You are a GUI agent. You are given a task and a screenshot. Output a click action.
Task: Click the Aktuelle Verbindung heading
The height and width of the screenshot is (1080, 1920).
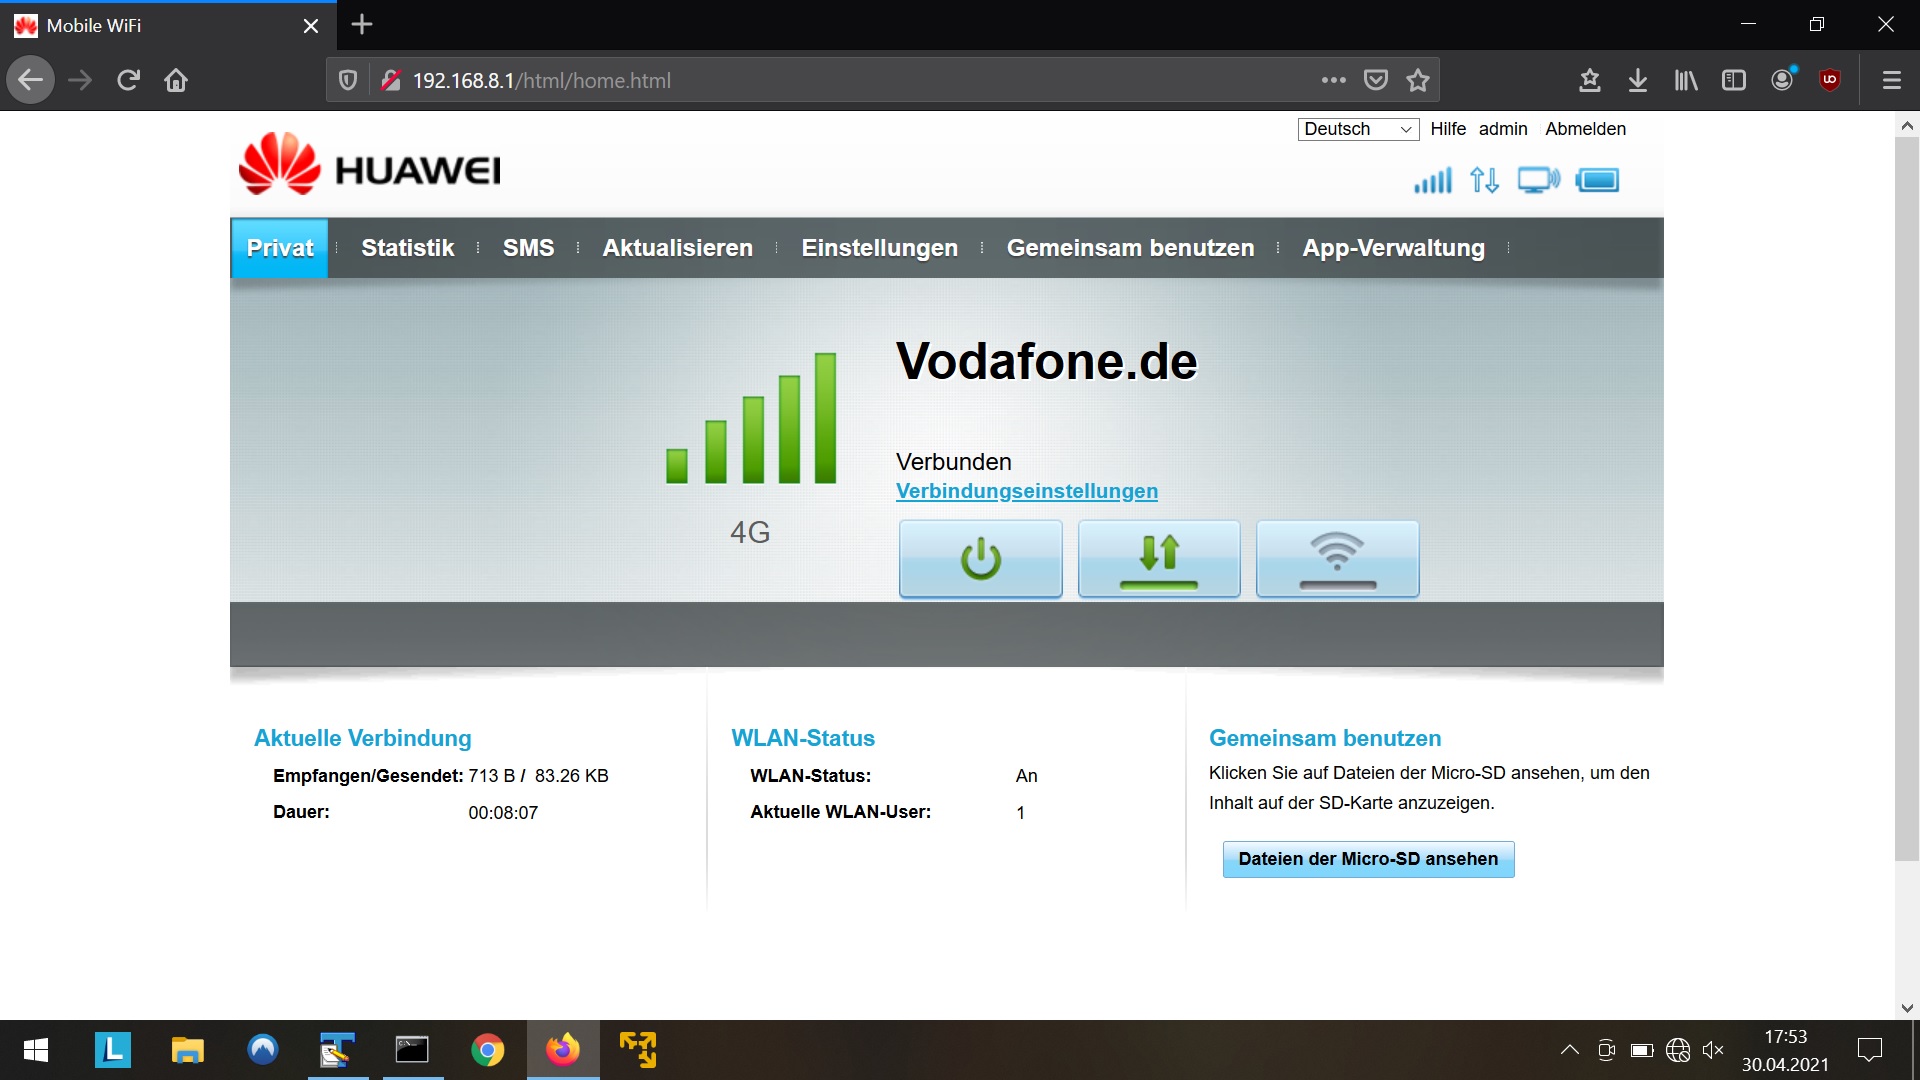362,738
